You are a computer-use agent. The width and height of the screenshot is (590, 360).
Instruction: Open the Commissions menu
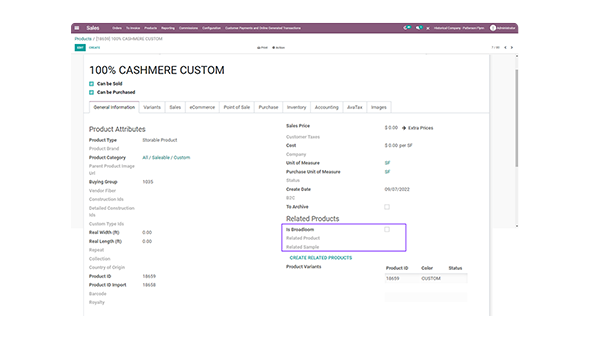pyautogui.click(x=189, y=28)
